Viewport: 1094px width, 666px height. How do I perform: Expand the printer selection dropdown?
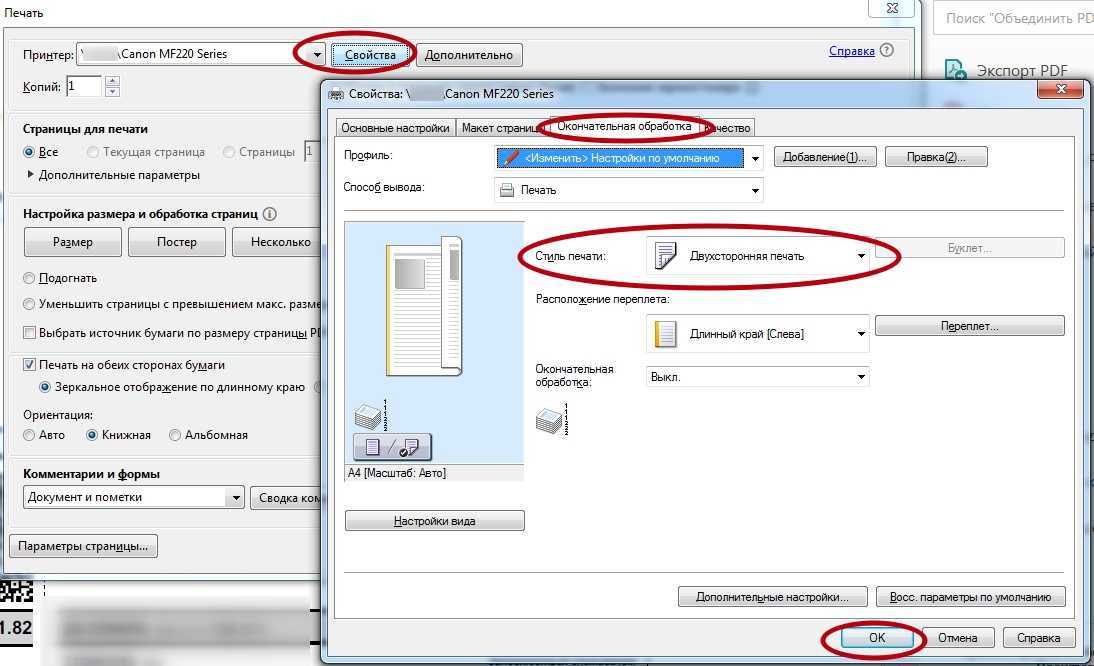(x=317, y=54)
